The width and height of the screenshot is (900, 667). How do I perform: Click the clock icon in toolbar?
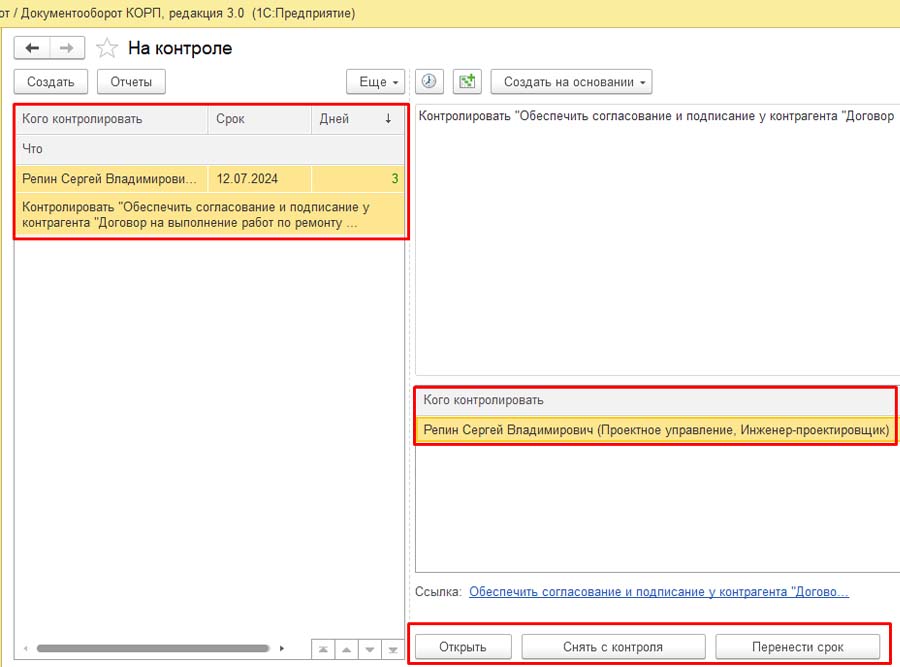pyautogui.click(x=428, y=82)
